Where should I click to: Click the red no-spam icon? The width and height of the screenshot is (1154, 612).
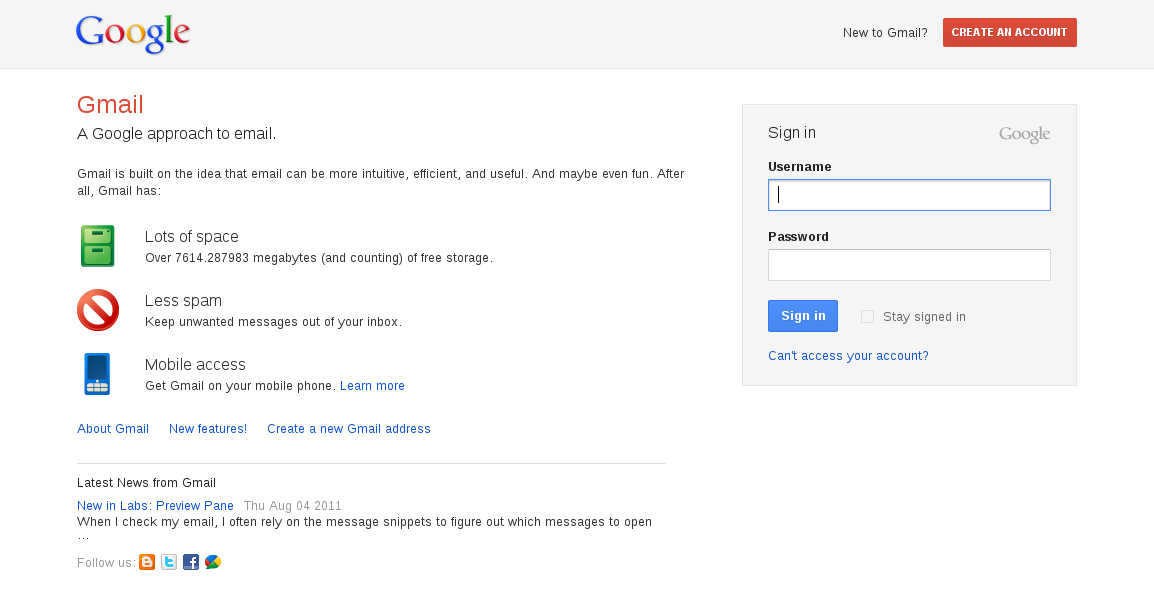[98, 310]
